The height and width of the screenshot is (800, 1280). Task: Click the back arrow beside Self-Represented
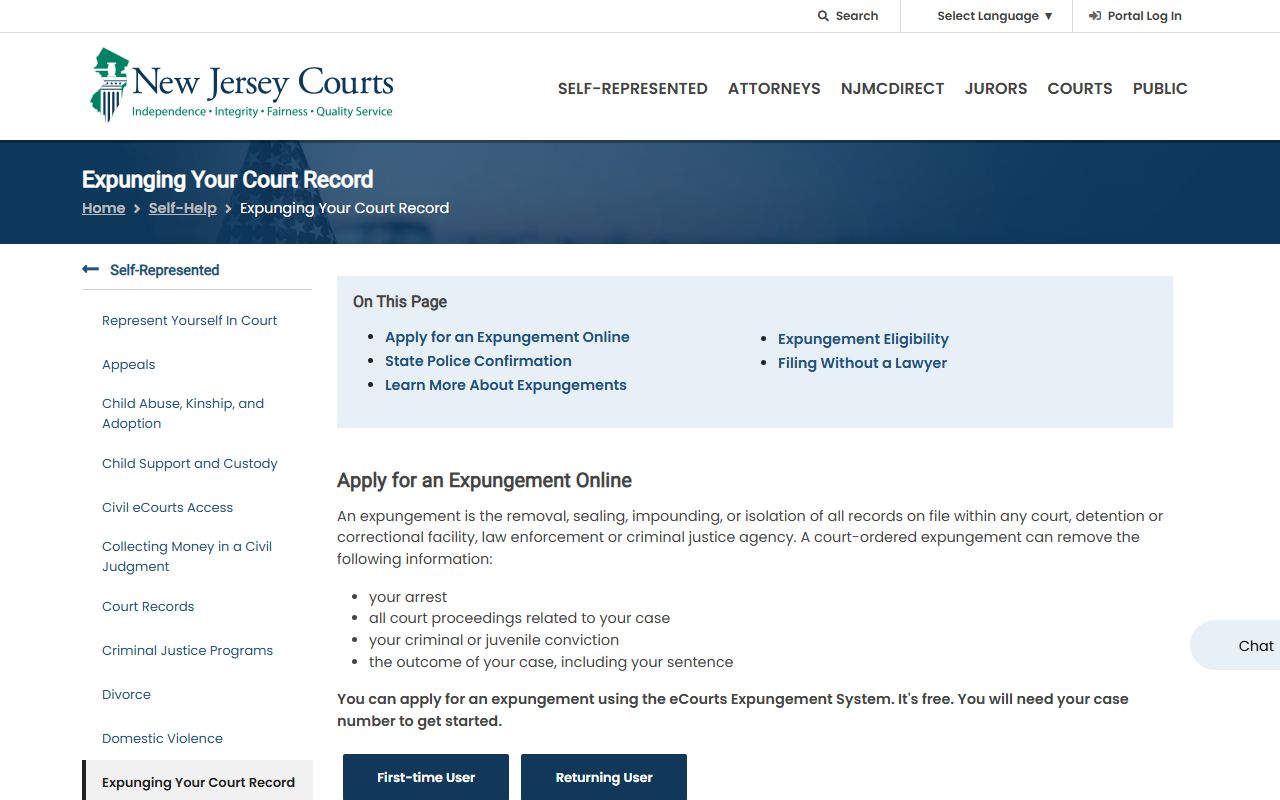point(91,269)
